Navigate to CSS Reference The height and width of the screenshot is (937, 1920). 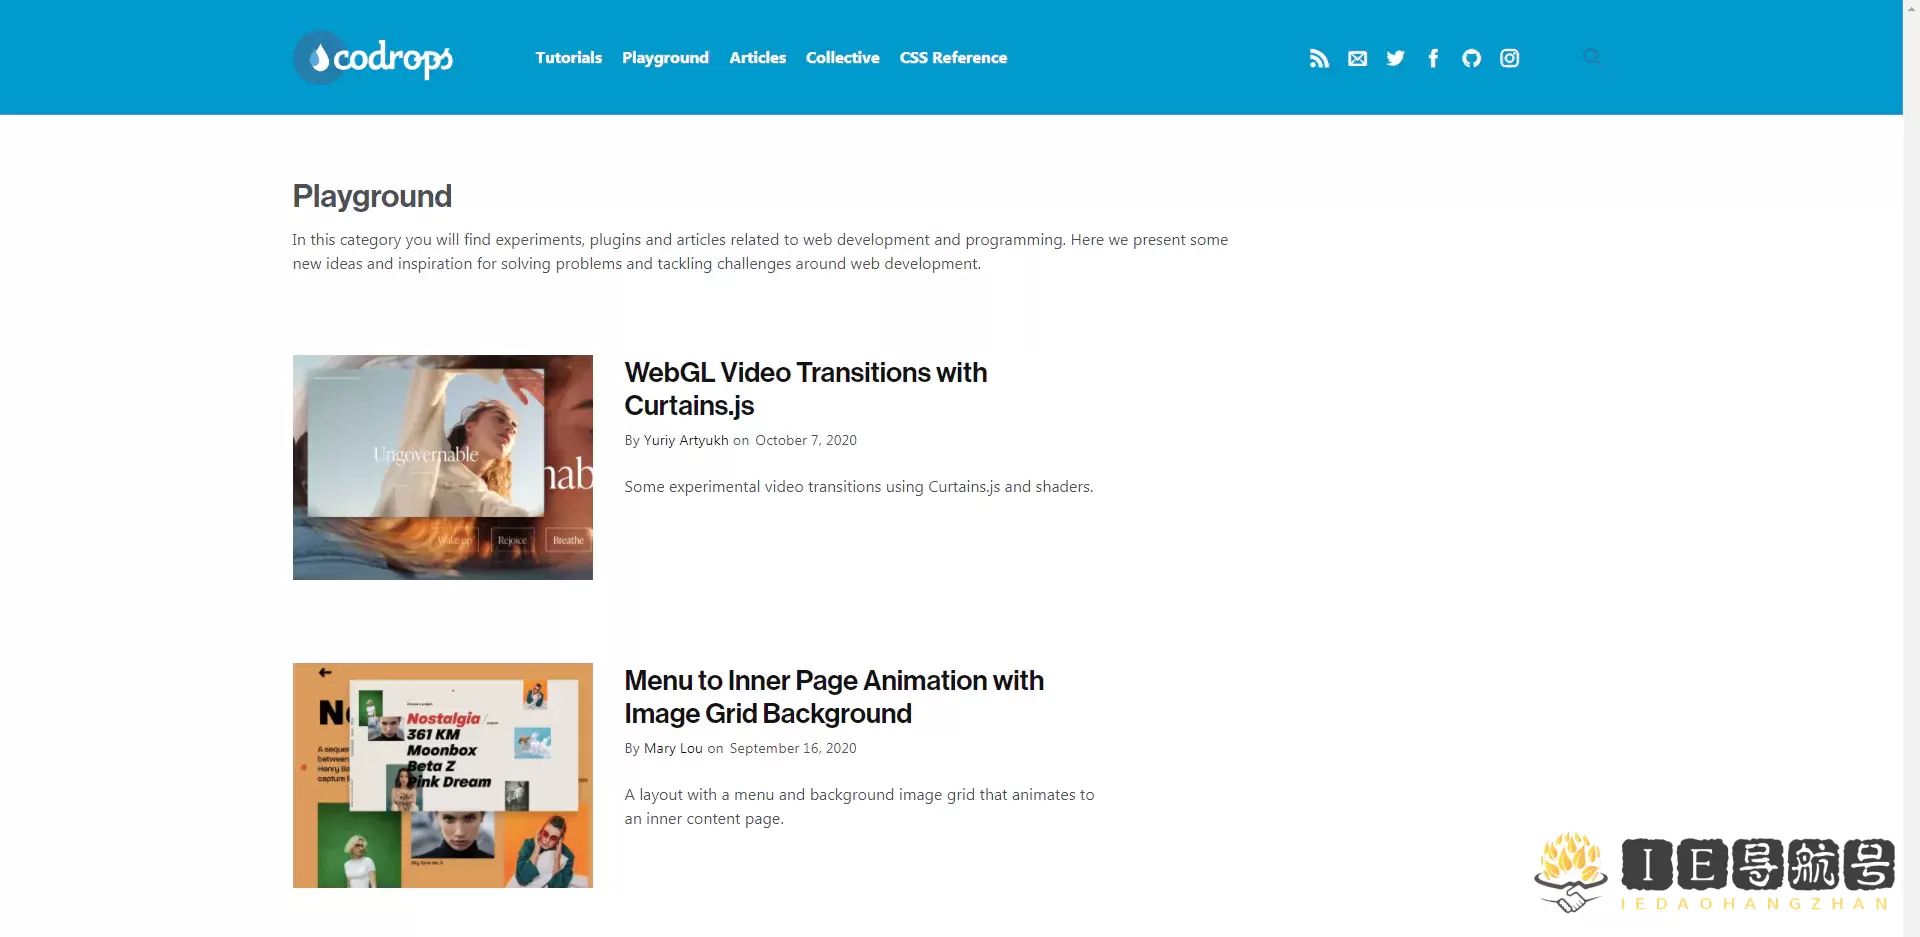pyautogui.click(x=953, y=58)
